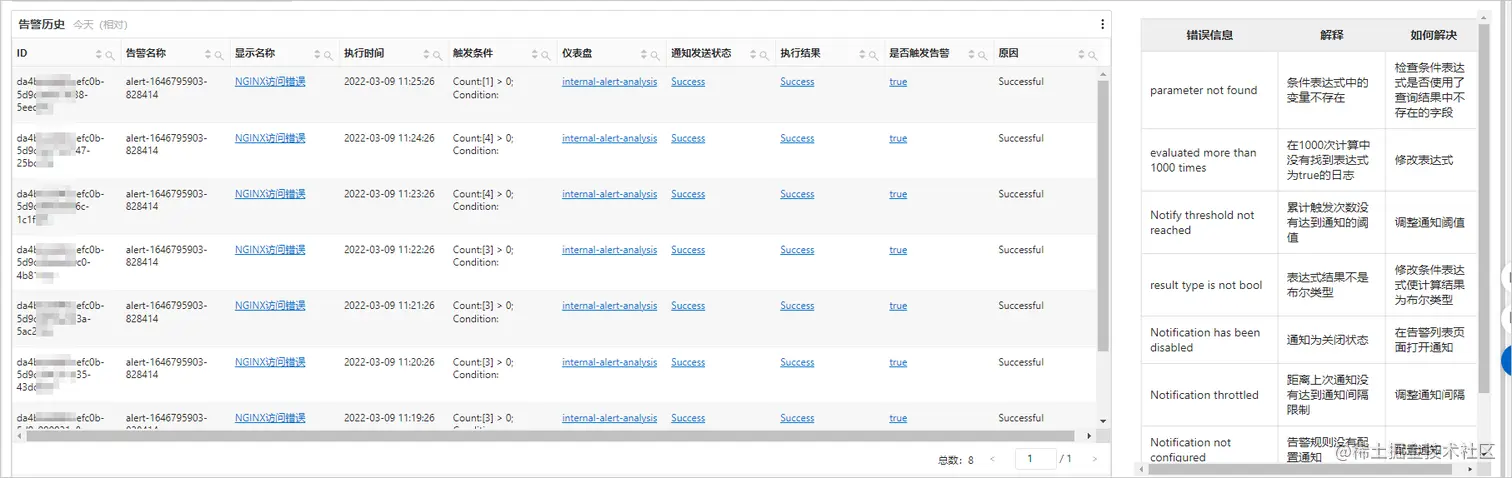This screenshot has width=1512, height=478.
Task: Open search filter for 告警名称 column
Action: [219, 55]
